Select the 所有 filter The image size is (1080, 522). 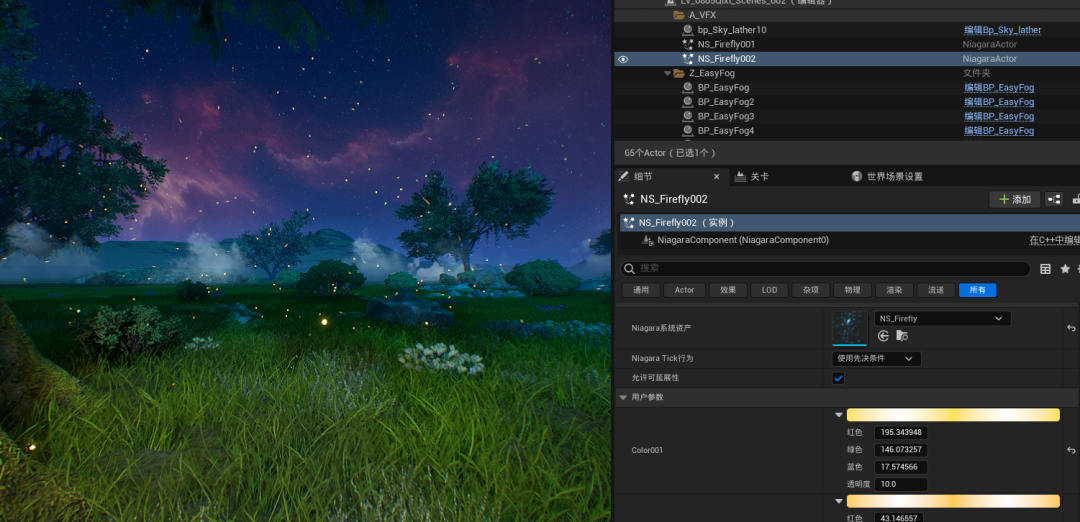pos(977,291)
